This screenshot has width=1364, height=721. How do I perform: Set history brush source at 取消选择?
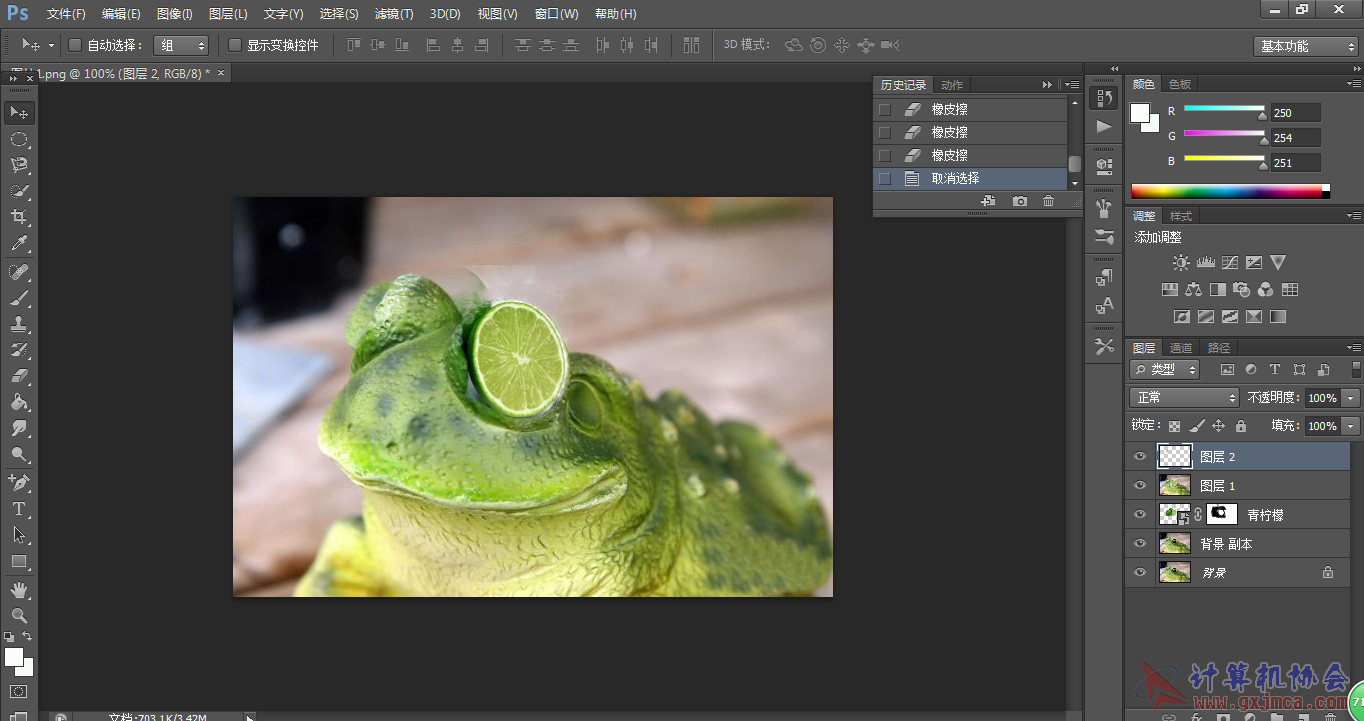point(884,179)
